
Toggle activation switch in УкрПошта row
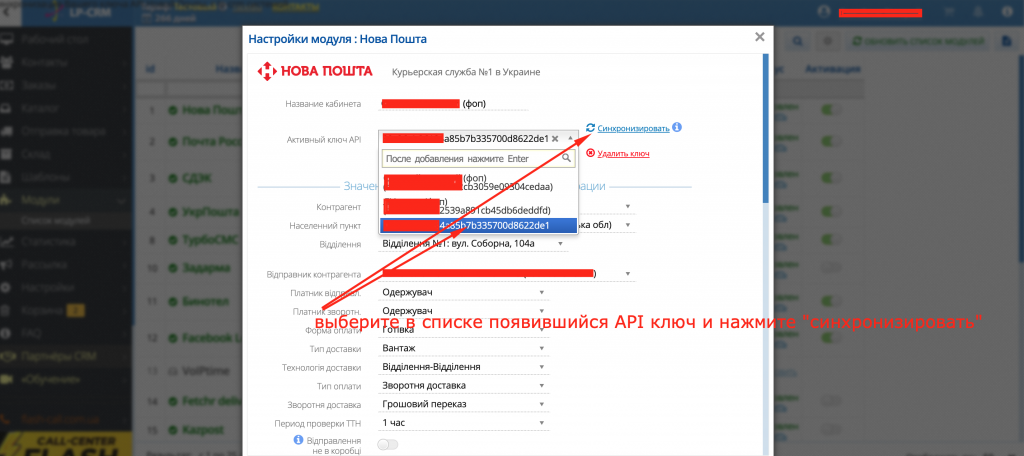coord(832,212)
